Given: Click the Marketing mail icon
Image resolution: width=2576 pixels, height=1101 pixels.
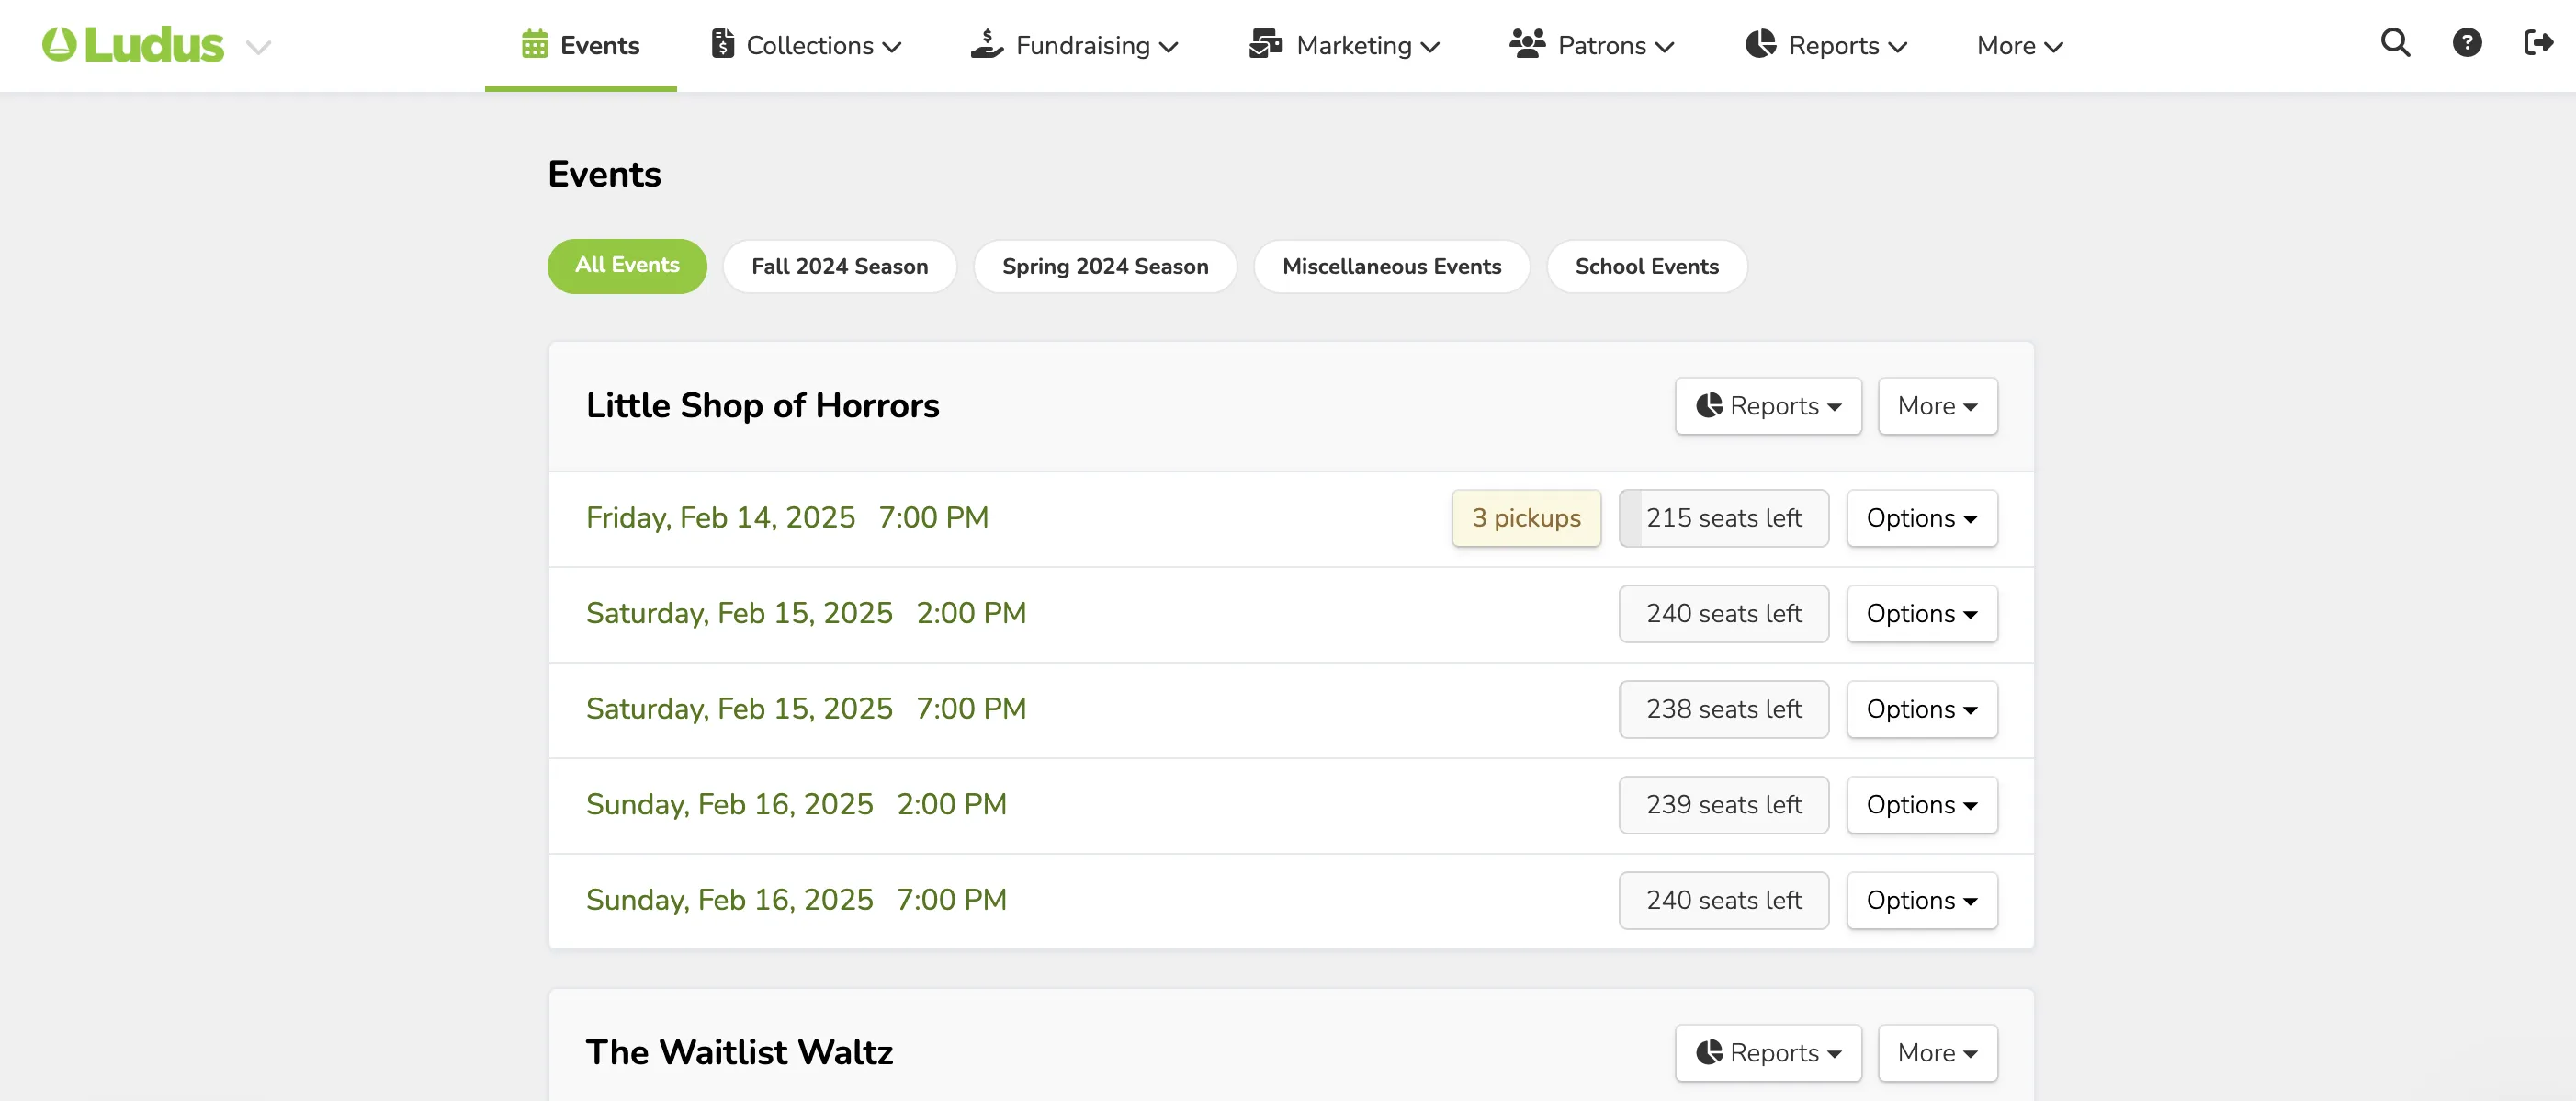Looking at the screenshot, I should tap(1266, 44).
